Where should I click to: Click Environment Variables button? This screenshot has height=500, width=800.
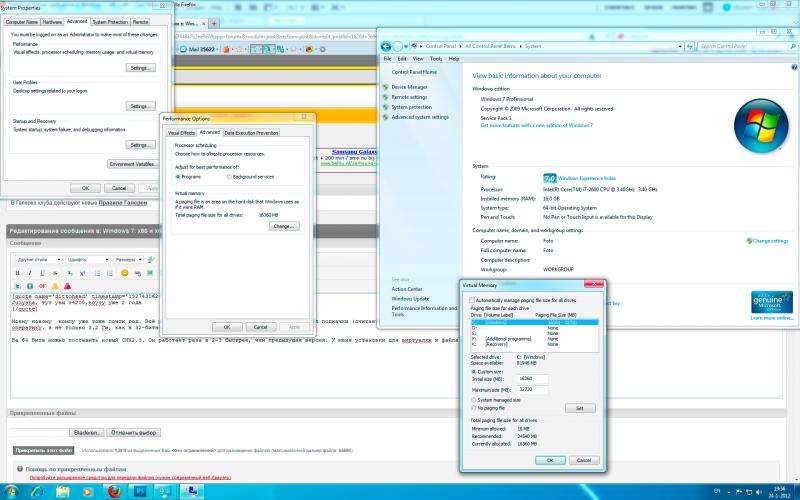[x=132, y=164]
